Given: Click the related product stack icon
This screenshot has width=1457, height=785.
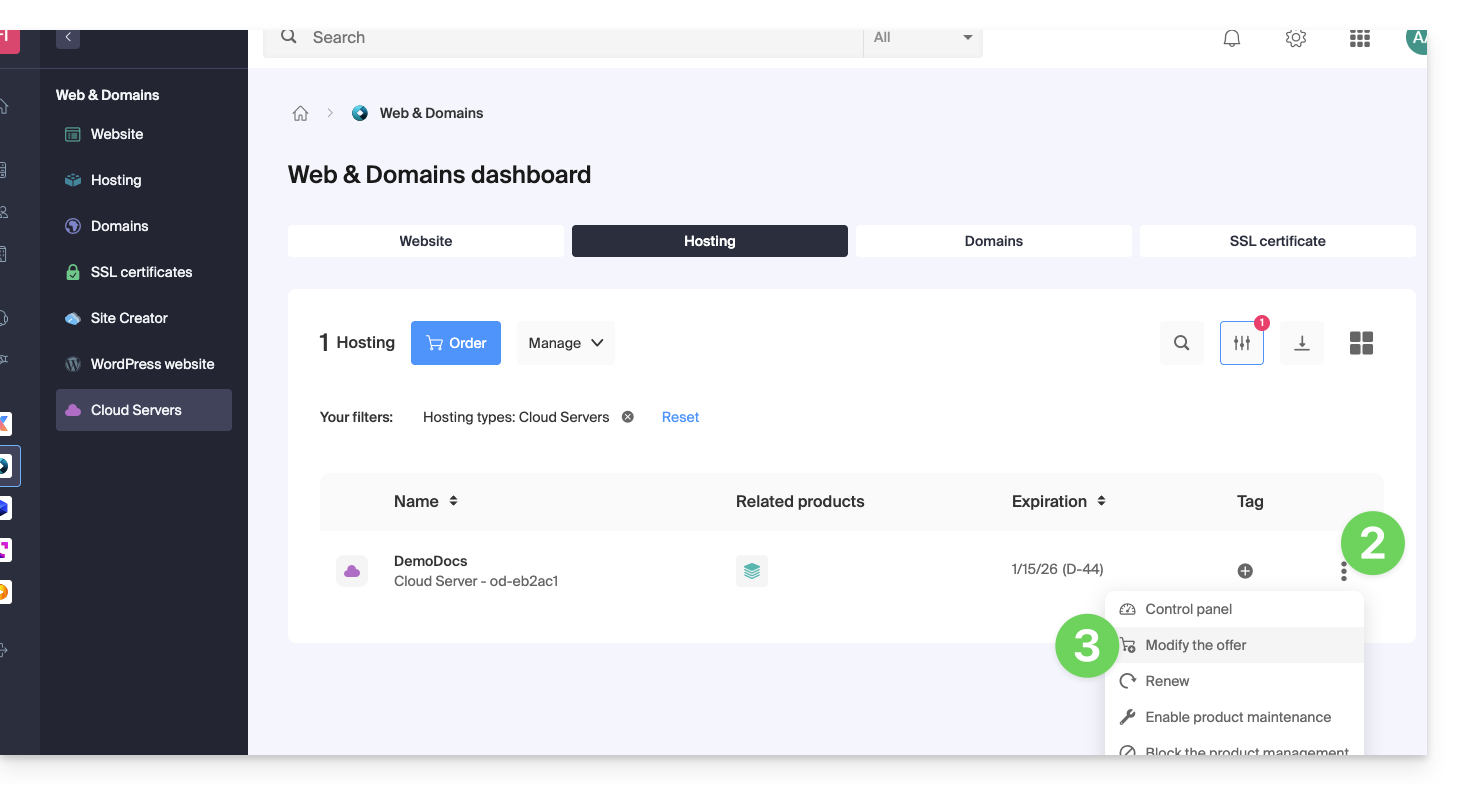Looking at the screenshot, I should [x=752, y=571].
